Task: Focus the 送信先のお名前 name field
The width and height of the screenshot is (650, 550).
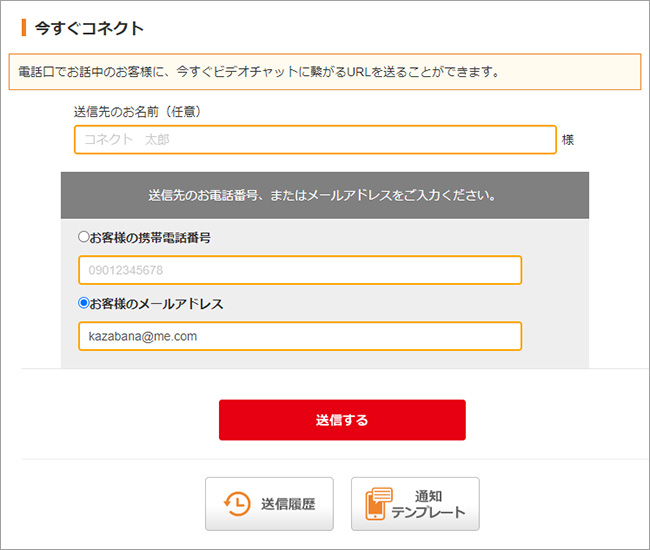Action: click(x=315, y=140)
